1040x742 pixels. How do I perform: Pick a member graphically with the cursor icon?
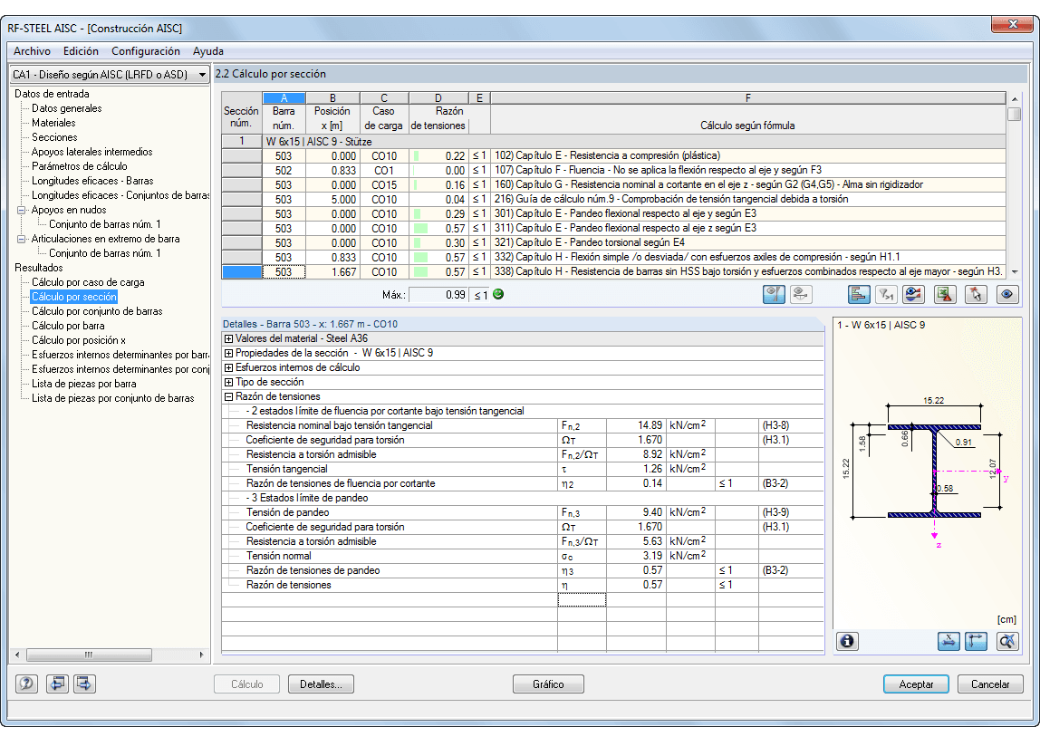(976, 294)
